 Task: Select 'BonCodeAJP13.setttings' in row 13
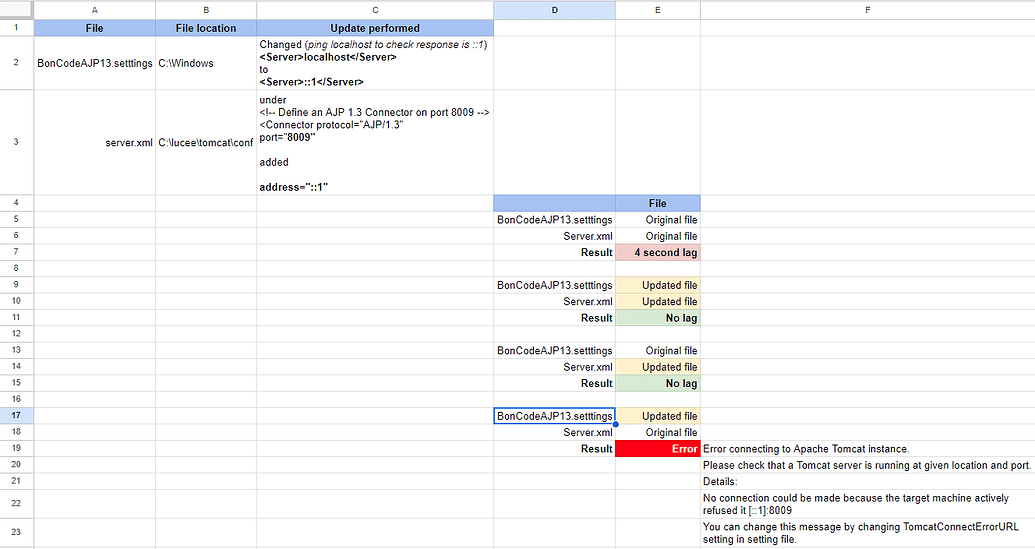coord(554,350)
